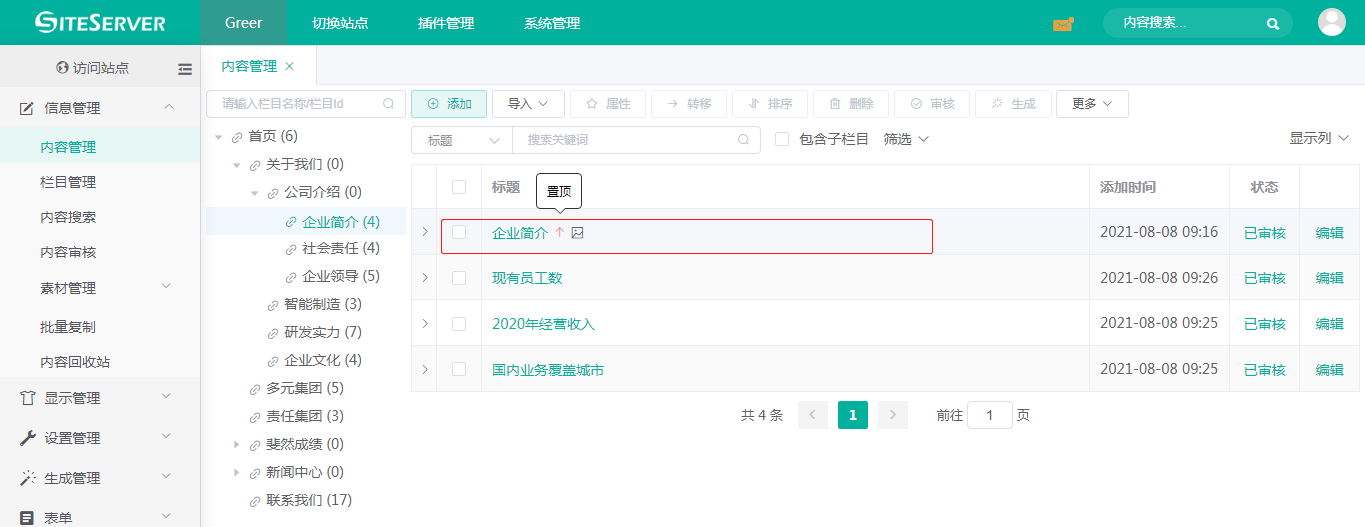Tick the checkbox for 现有员工数 row
The height and width of the screenshot is (527, 1365).
pos(459,278)
